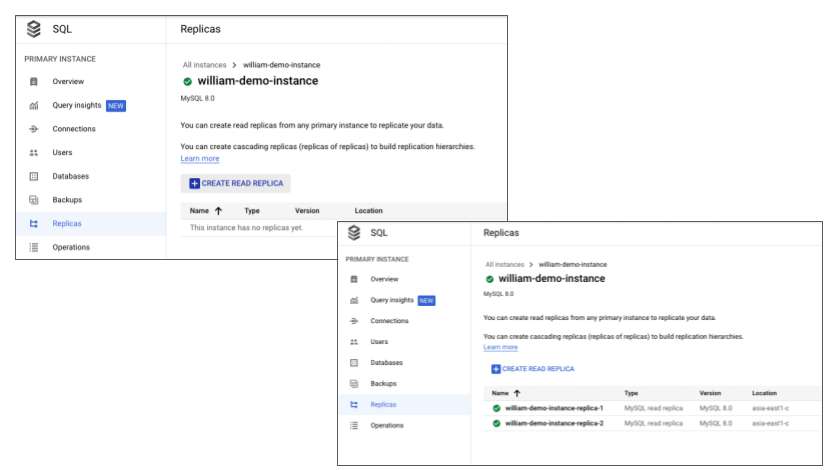Click CREATE READ REPLICA in the upper window
This screenshot has height=470, width=830.
pyautogui.click(x=236, y=183)
